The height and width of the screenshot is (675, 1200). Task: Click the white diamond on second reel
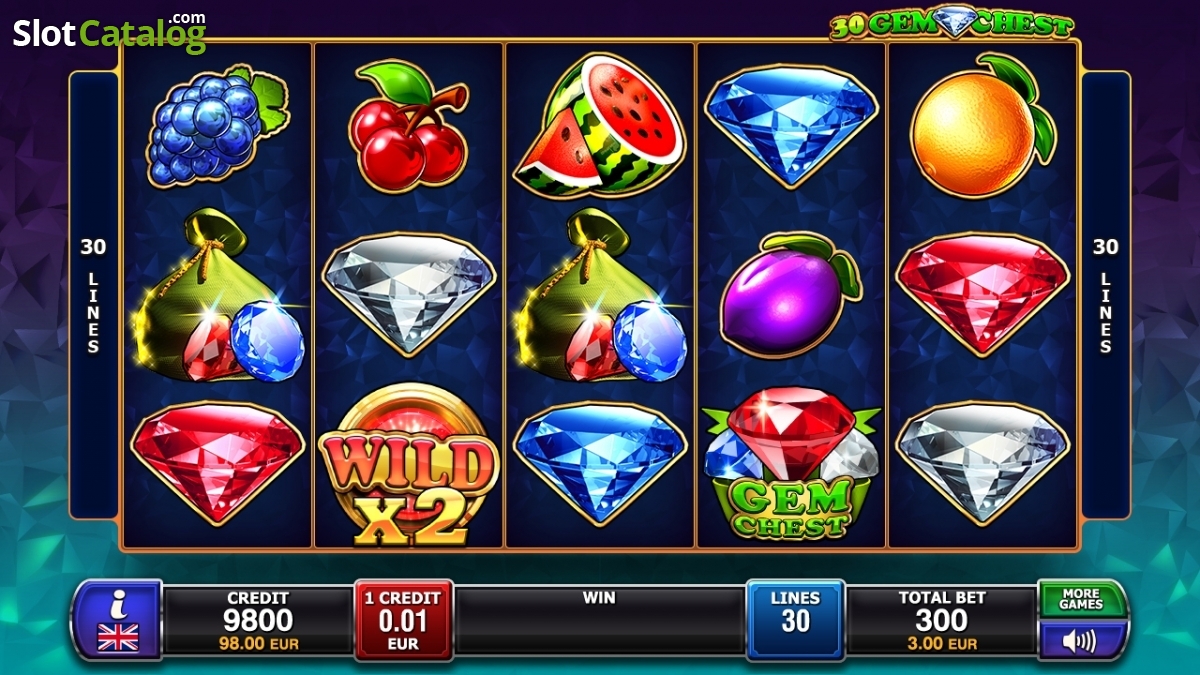tap(408, 293)
